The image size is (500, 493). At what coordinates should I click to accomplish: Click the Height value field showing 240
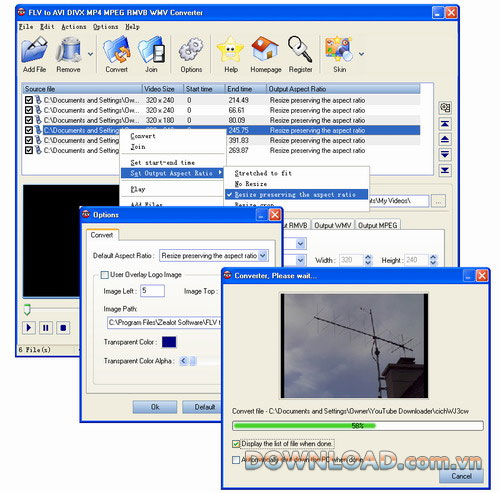click(417, 260)
